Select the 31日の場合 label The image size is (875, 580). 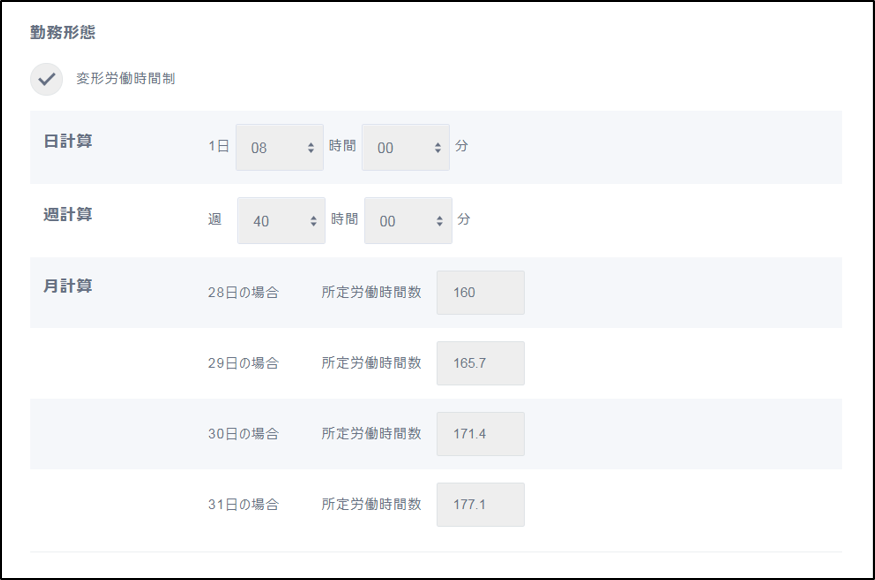click(243, 505)
